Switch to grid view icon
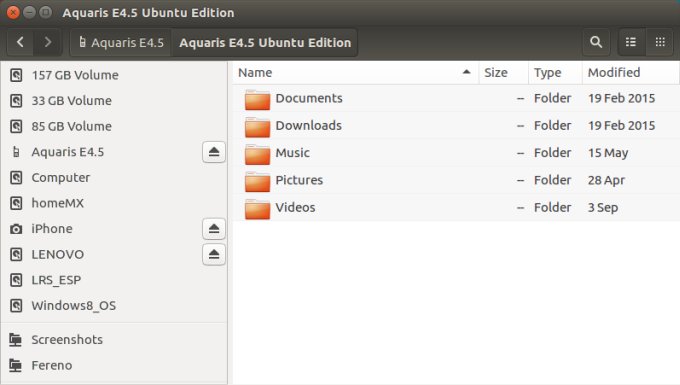This screenshot has width=680, height=385. (x=660, y=42)
